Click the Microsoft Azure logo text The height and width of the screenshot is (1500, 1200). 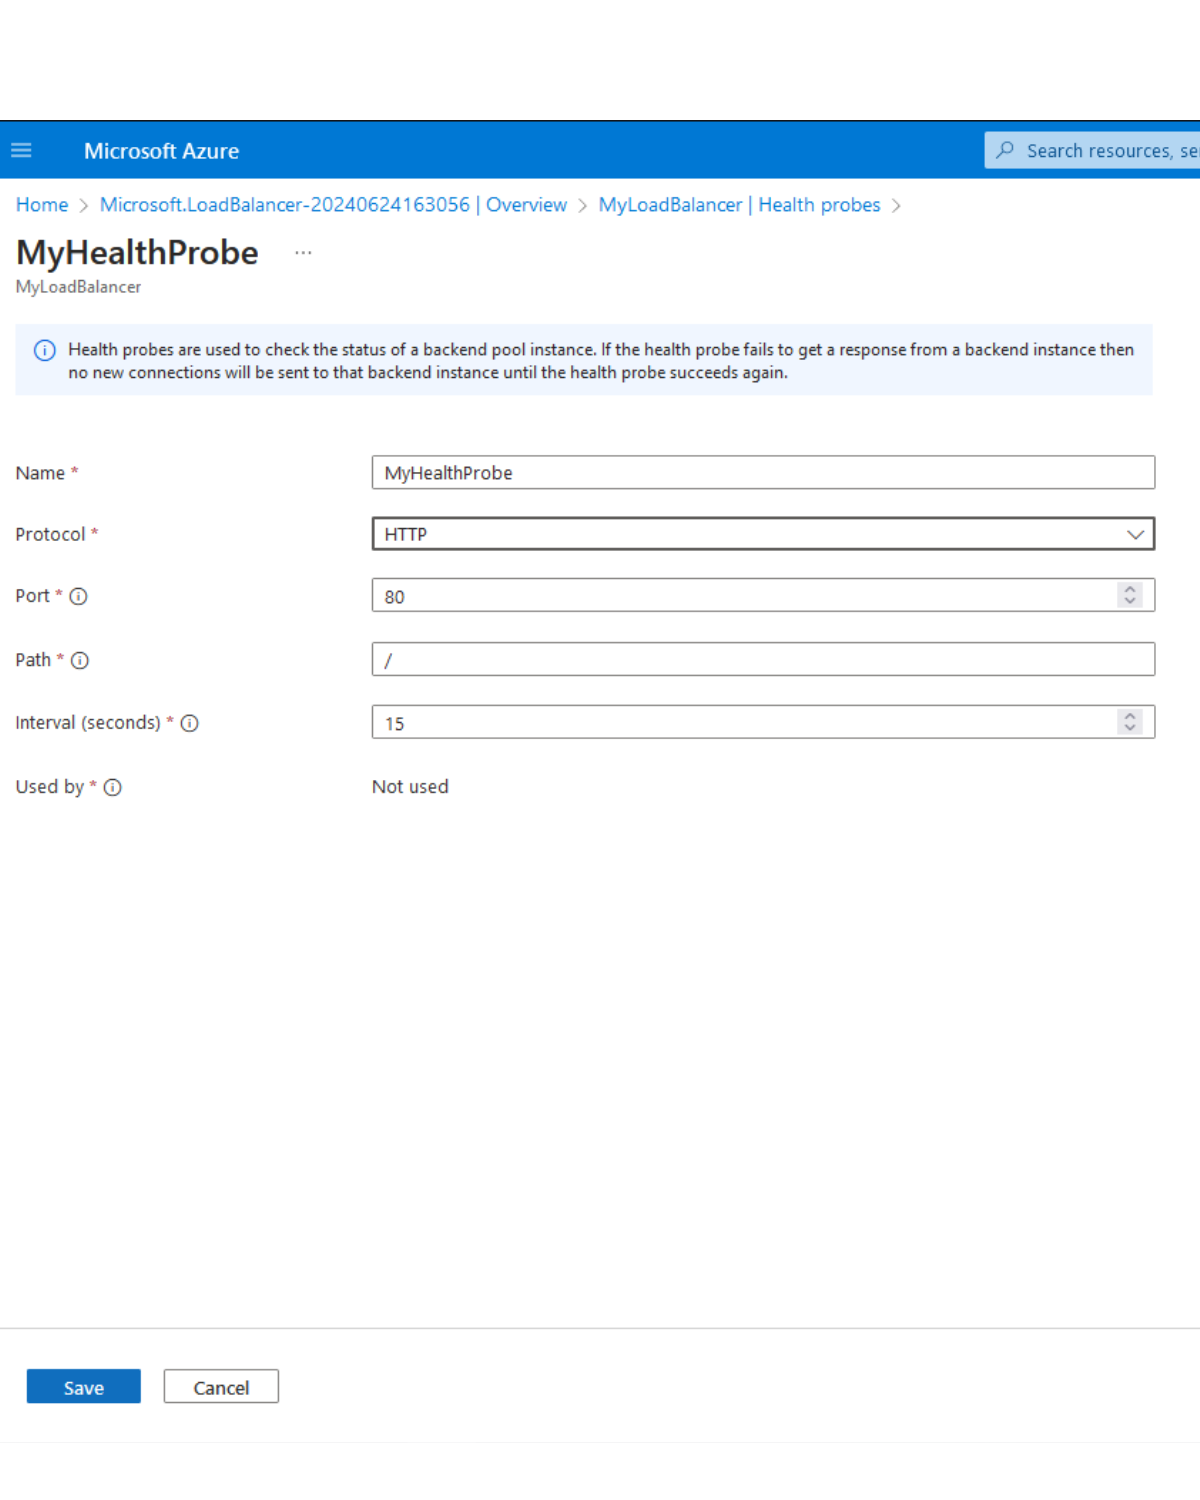coord(161,151)
